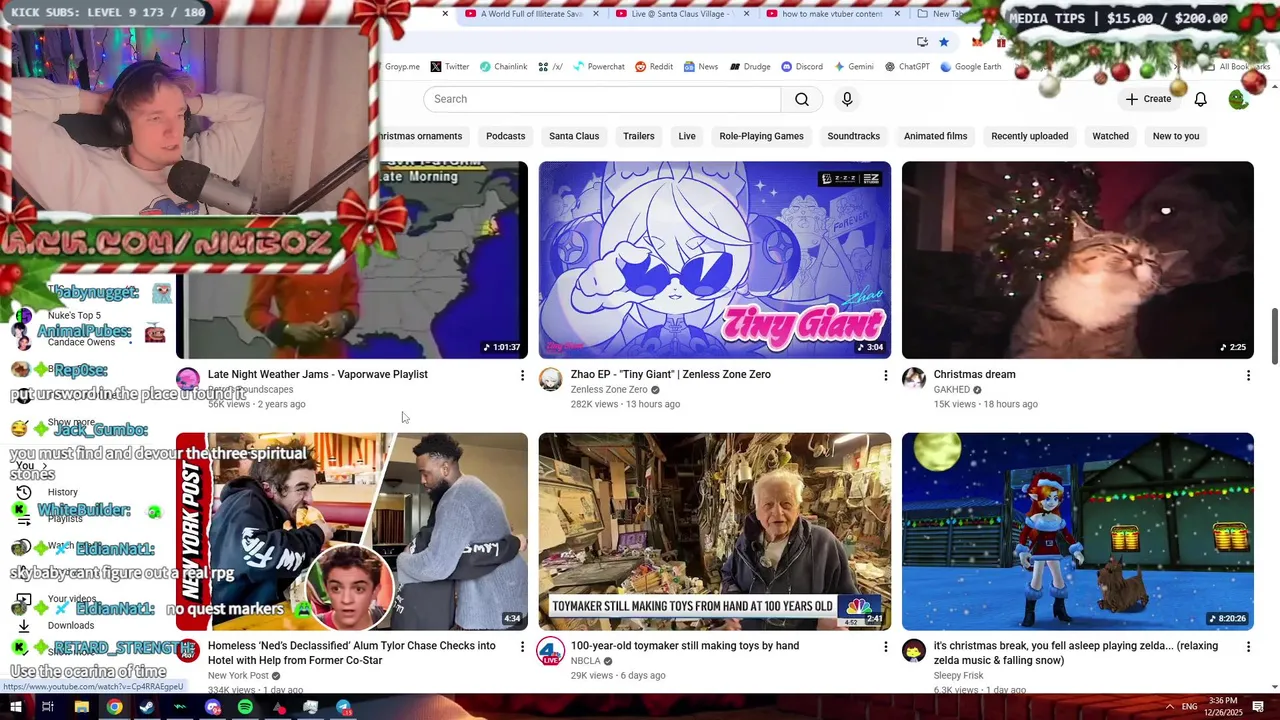Play the Tiny Giant video thumbnail

714,260
